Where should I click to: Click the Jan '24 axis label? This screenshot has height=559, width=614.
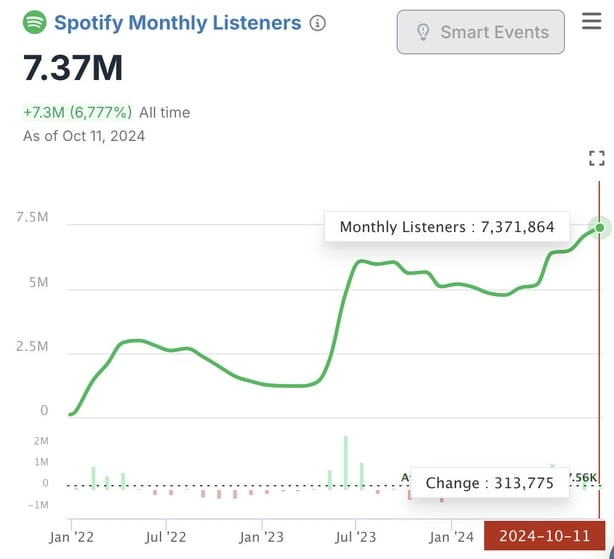click(451, 537)
